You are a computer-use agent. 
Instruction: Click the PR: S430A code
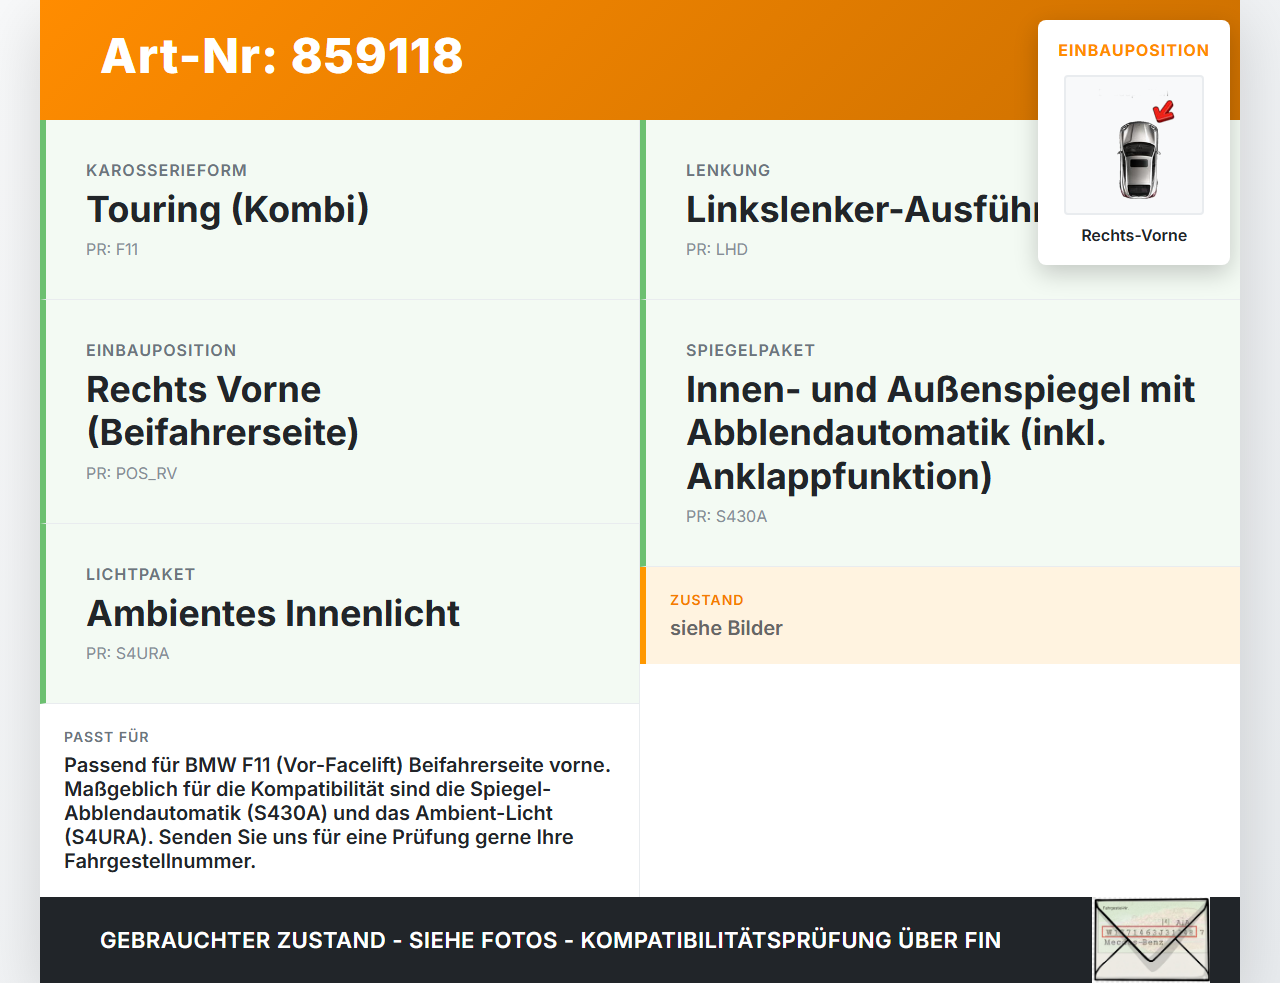[726, 516]
